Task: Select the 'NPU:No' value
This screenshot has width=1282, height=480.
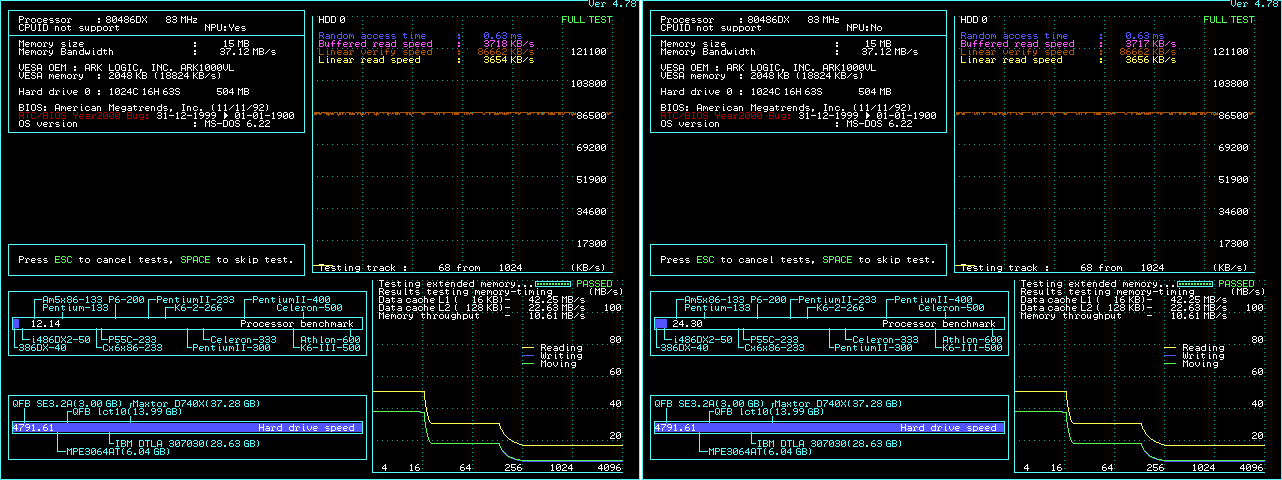Action: (x=861, y=28)
